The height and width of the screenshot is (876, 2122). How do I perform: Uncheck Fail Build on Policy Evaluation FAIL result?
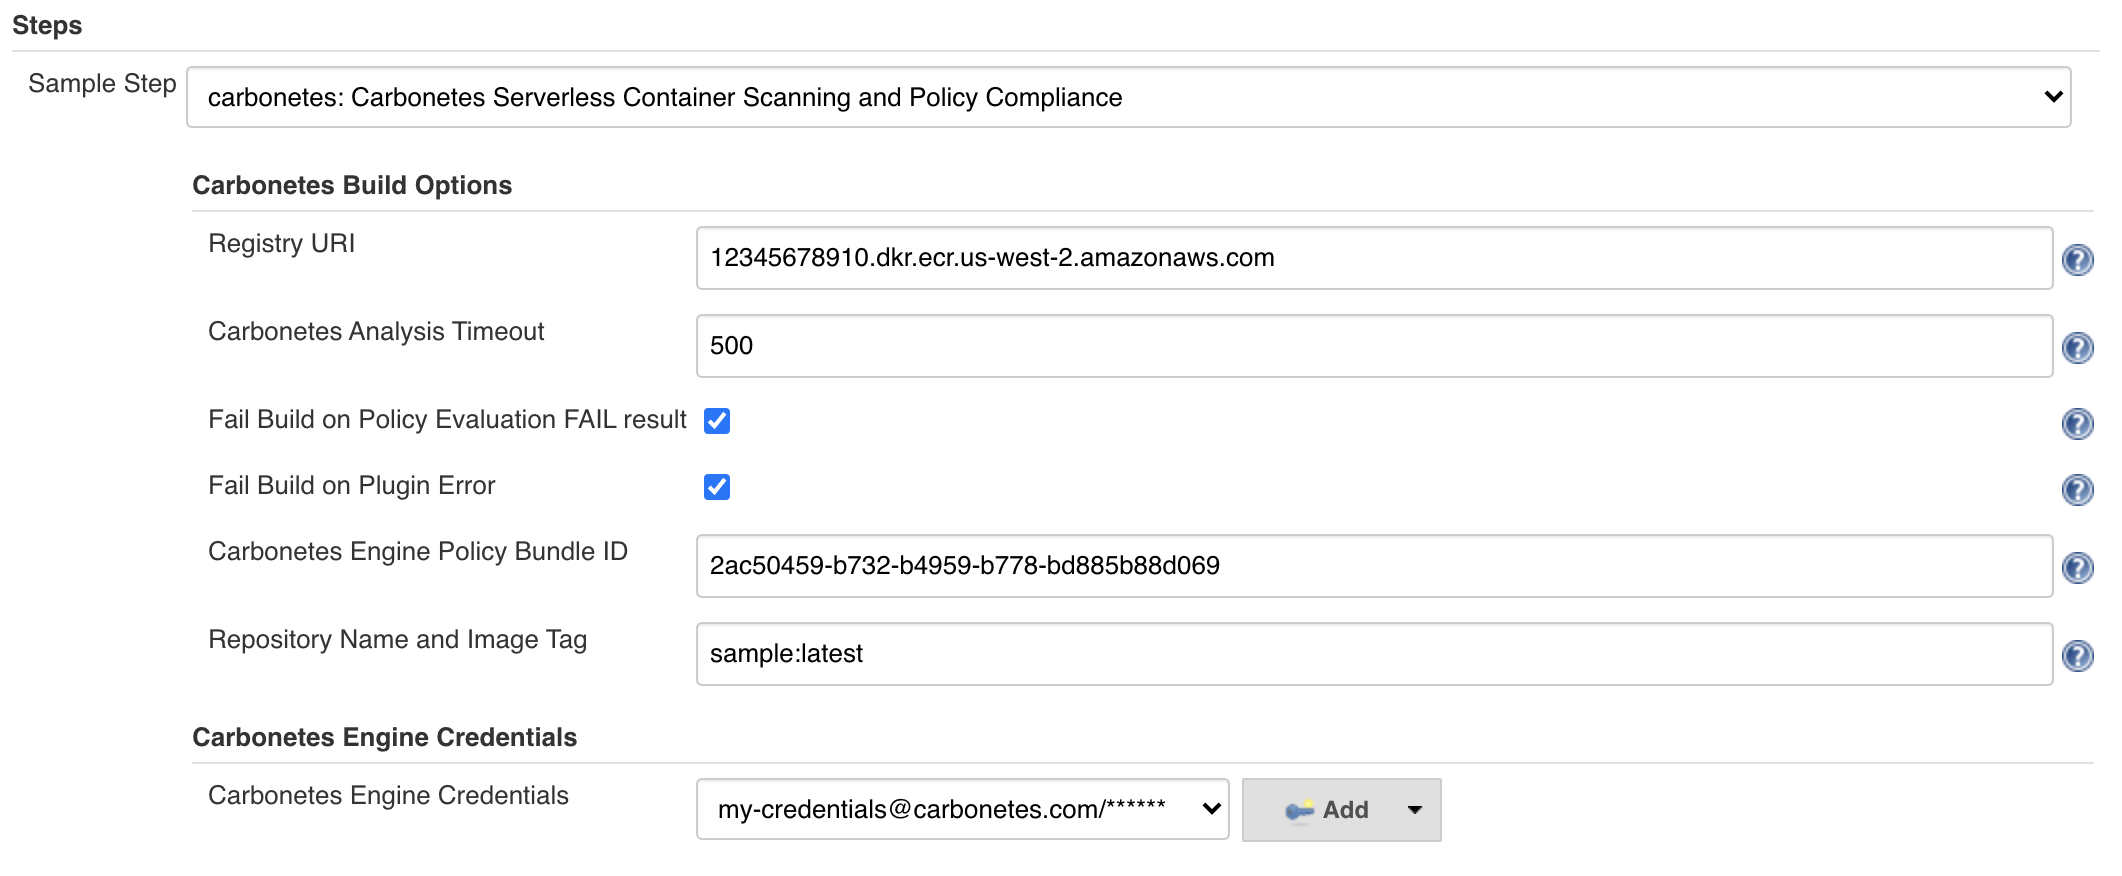[x=717, y=421]
